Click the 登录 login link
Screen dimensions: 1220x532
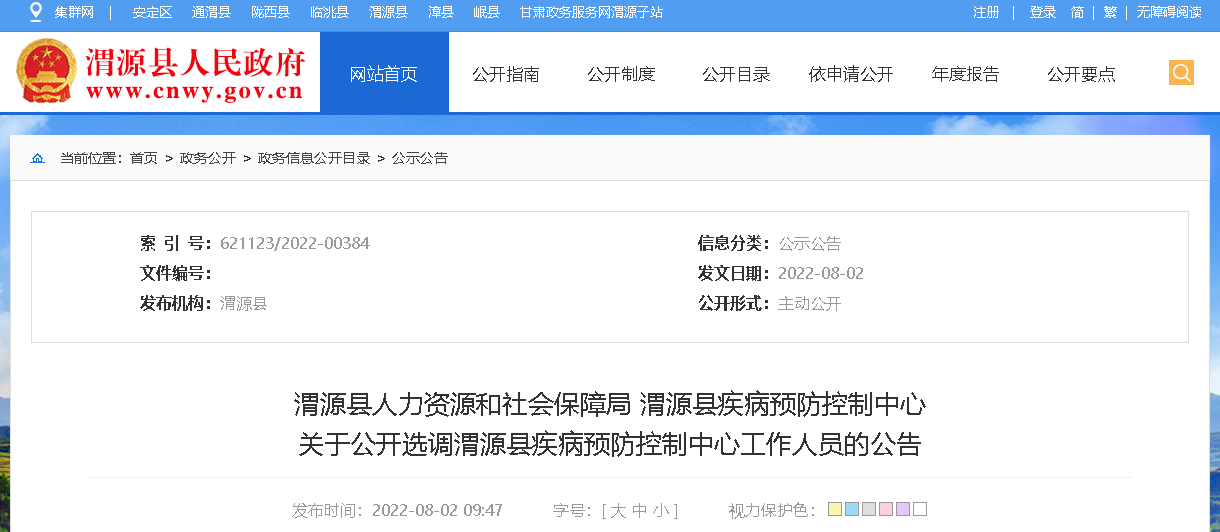(x=1043, y=12)
